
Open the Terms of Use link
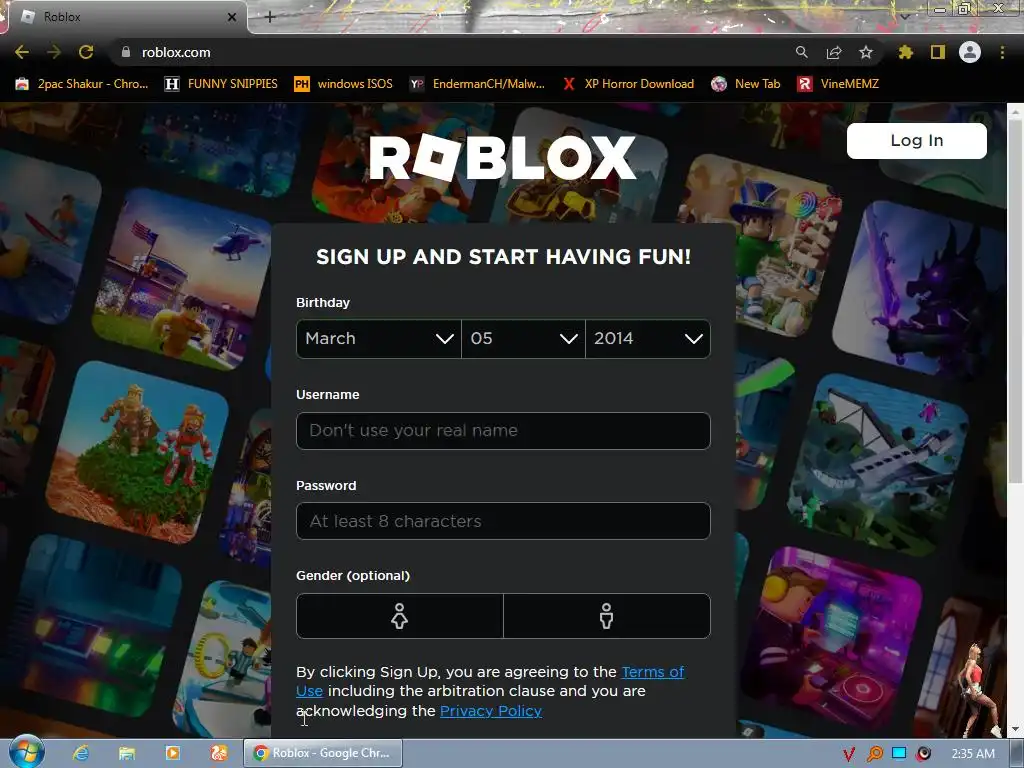(x=652, y=672)
